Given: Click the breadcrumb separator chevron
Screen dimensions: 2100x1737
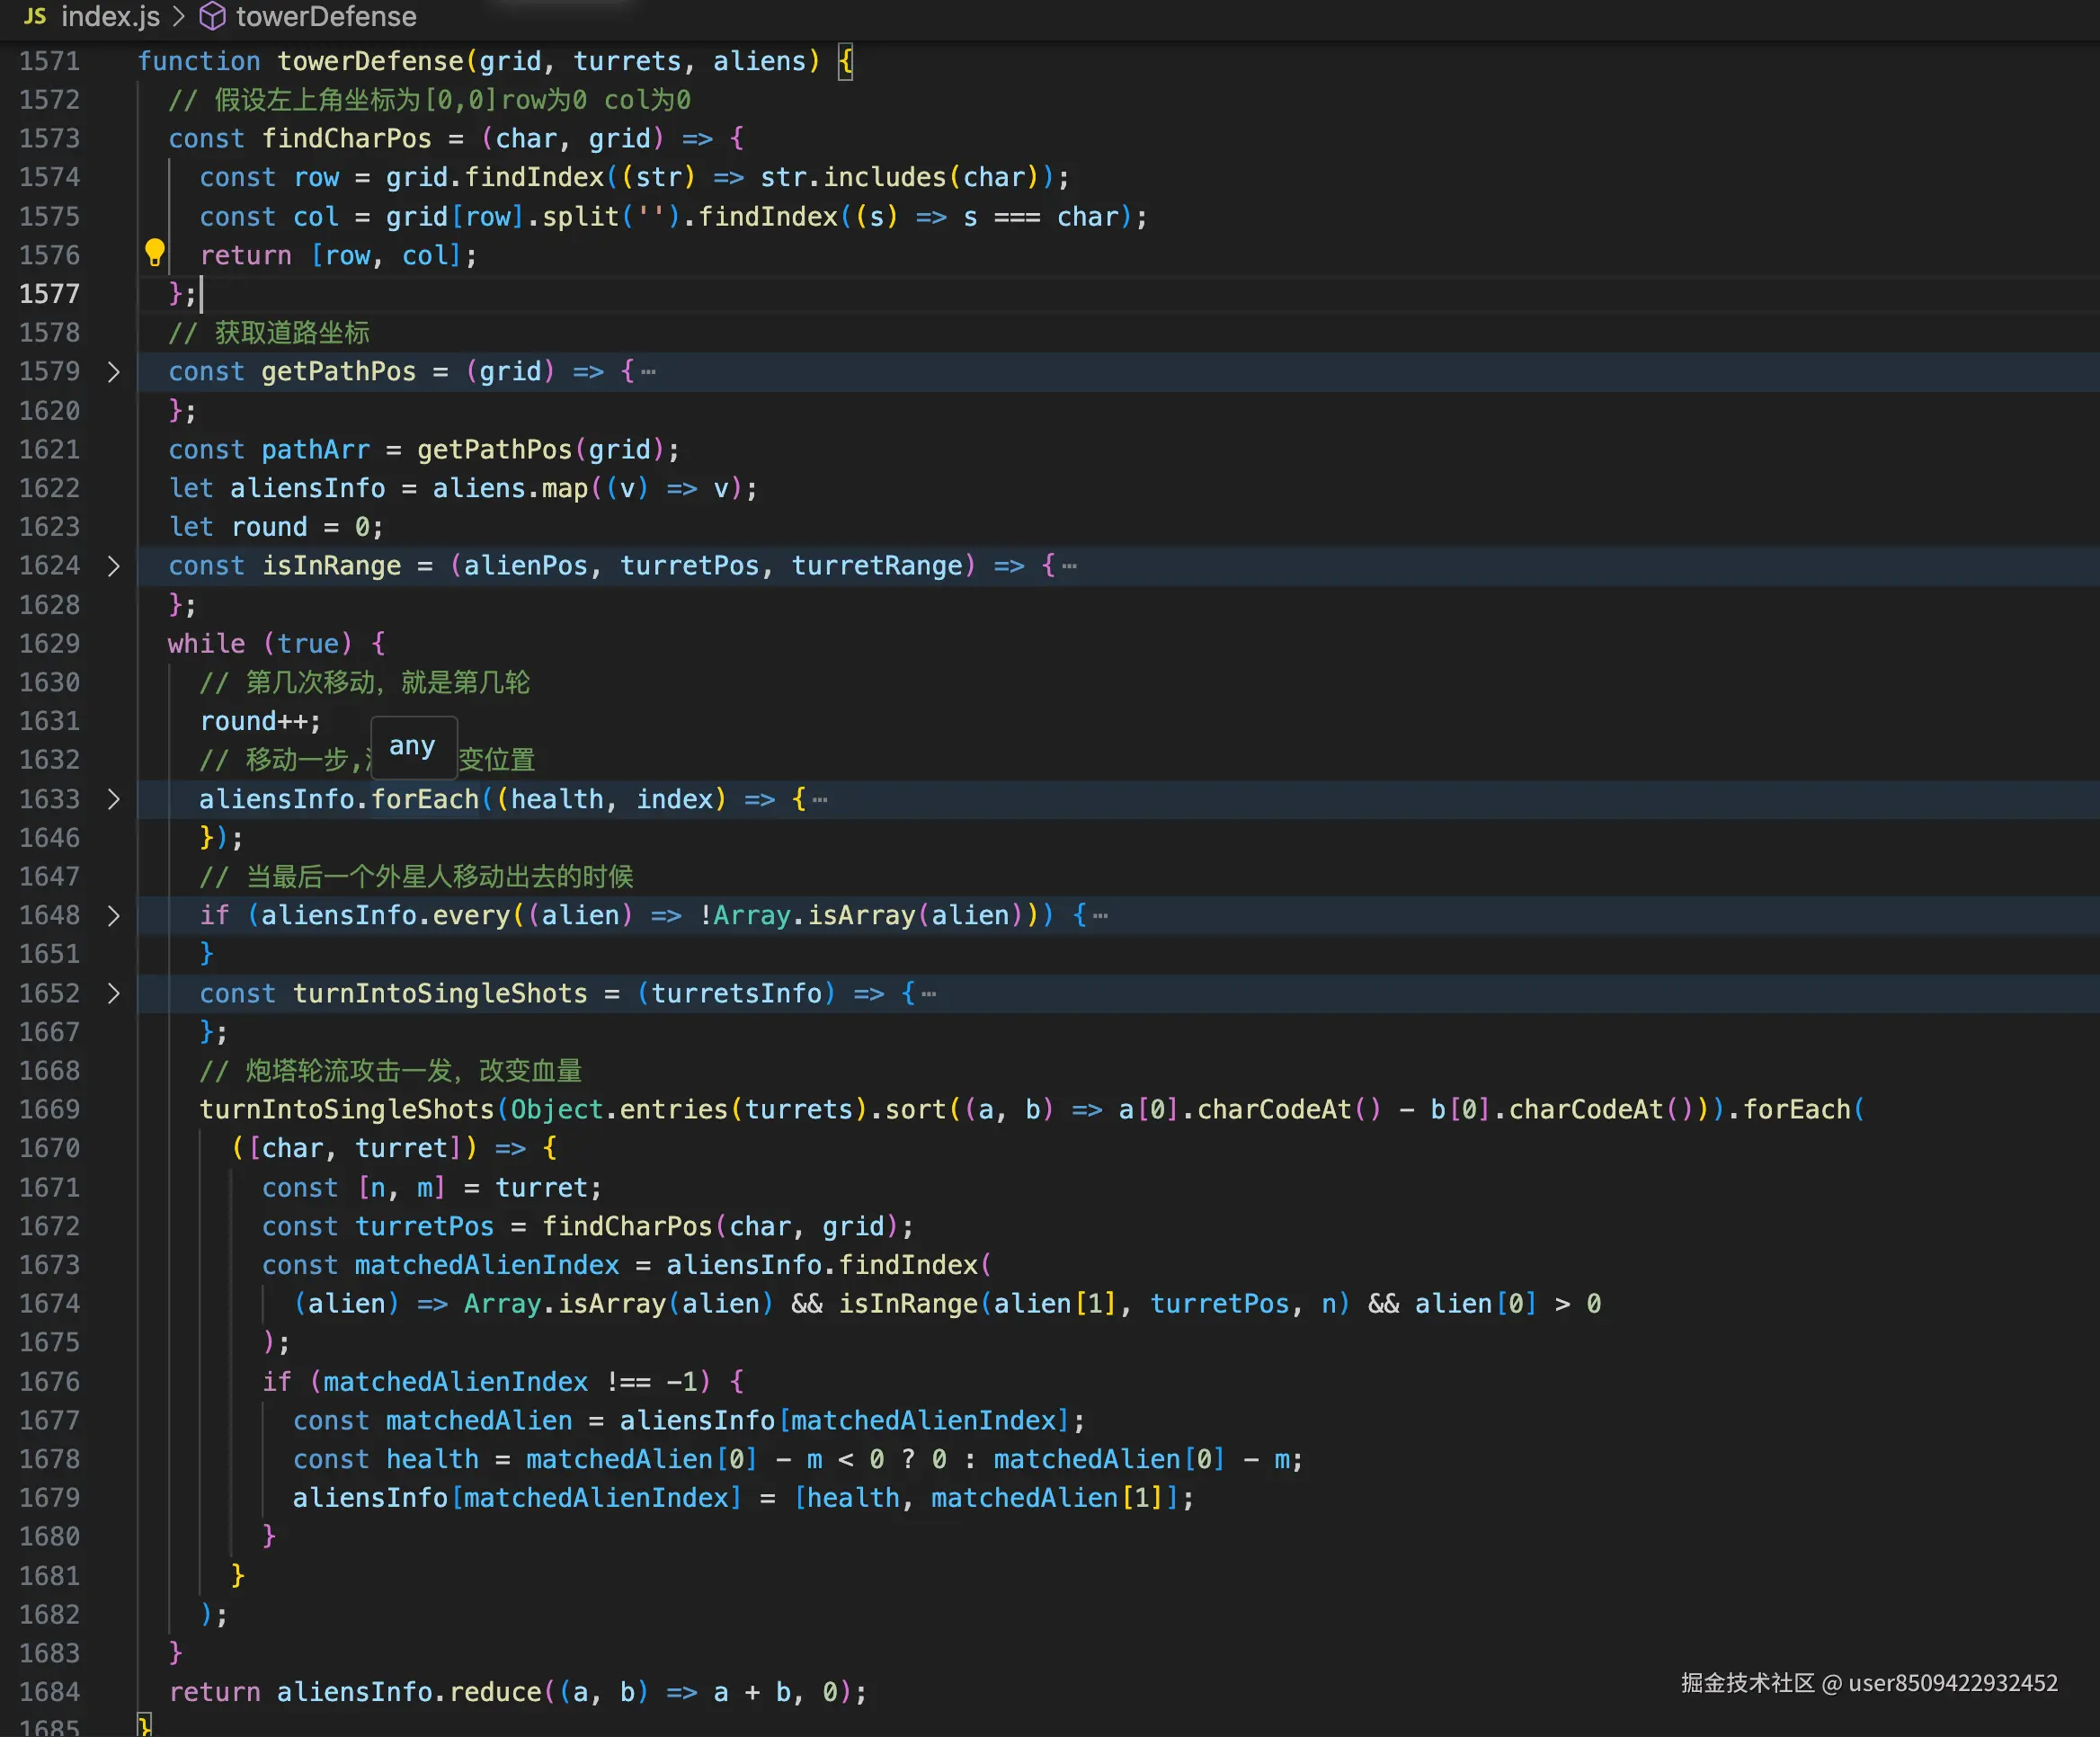Looking at the screenshot, I should 179,16.
